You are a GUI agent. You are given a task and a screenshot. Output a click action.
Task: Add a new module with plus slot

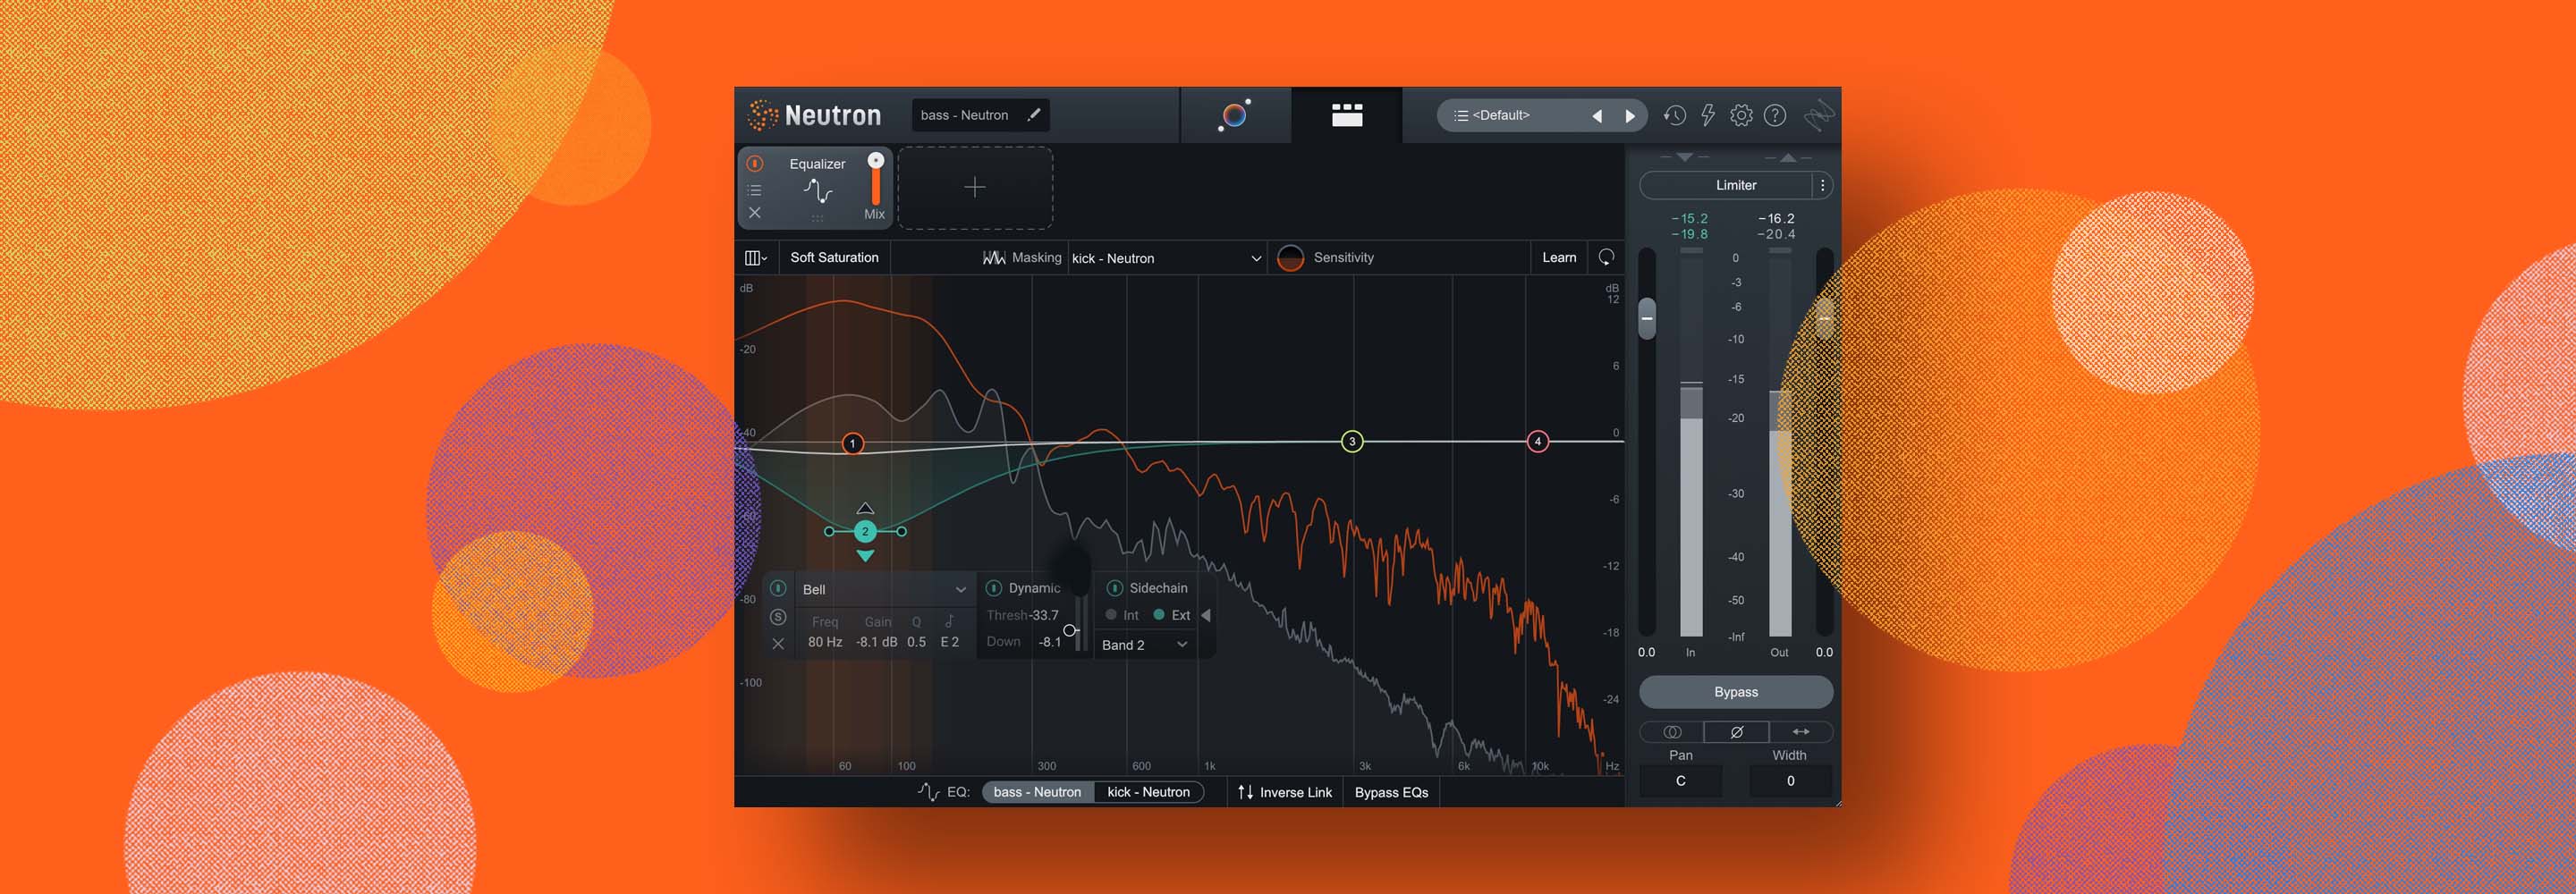coord(975,188)
